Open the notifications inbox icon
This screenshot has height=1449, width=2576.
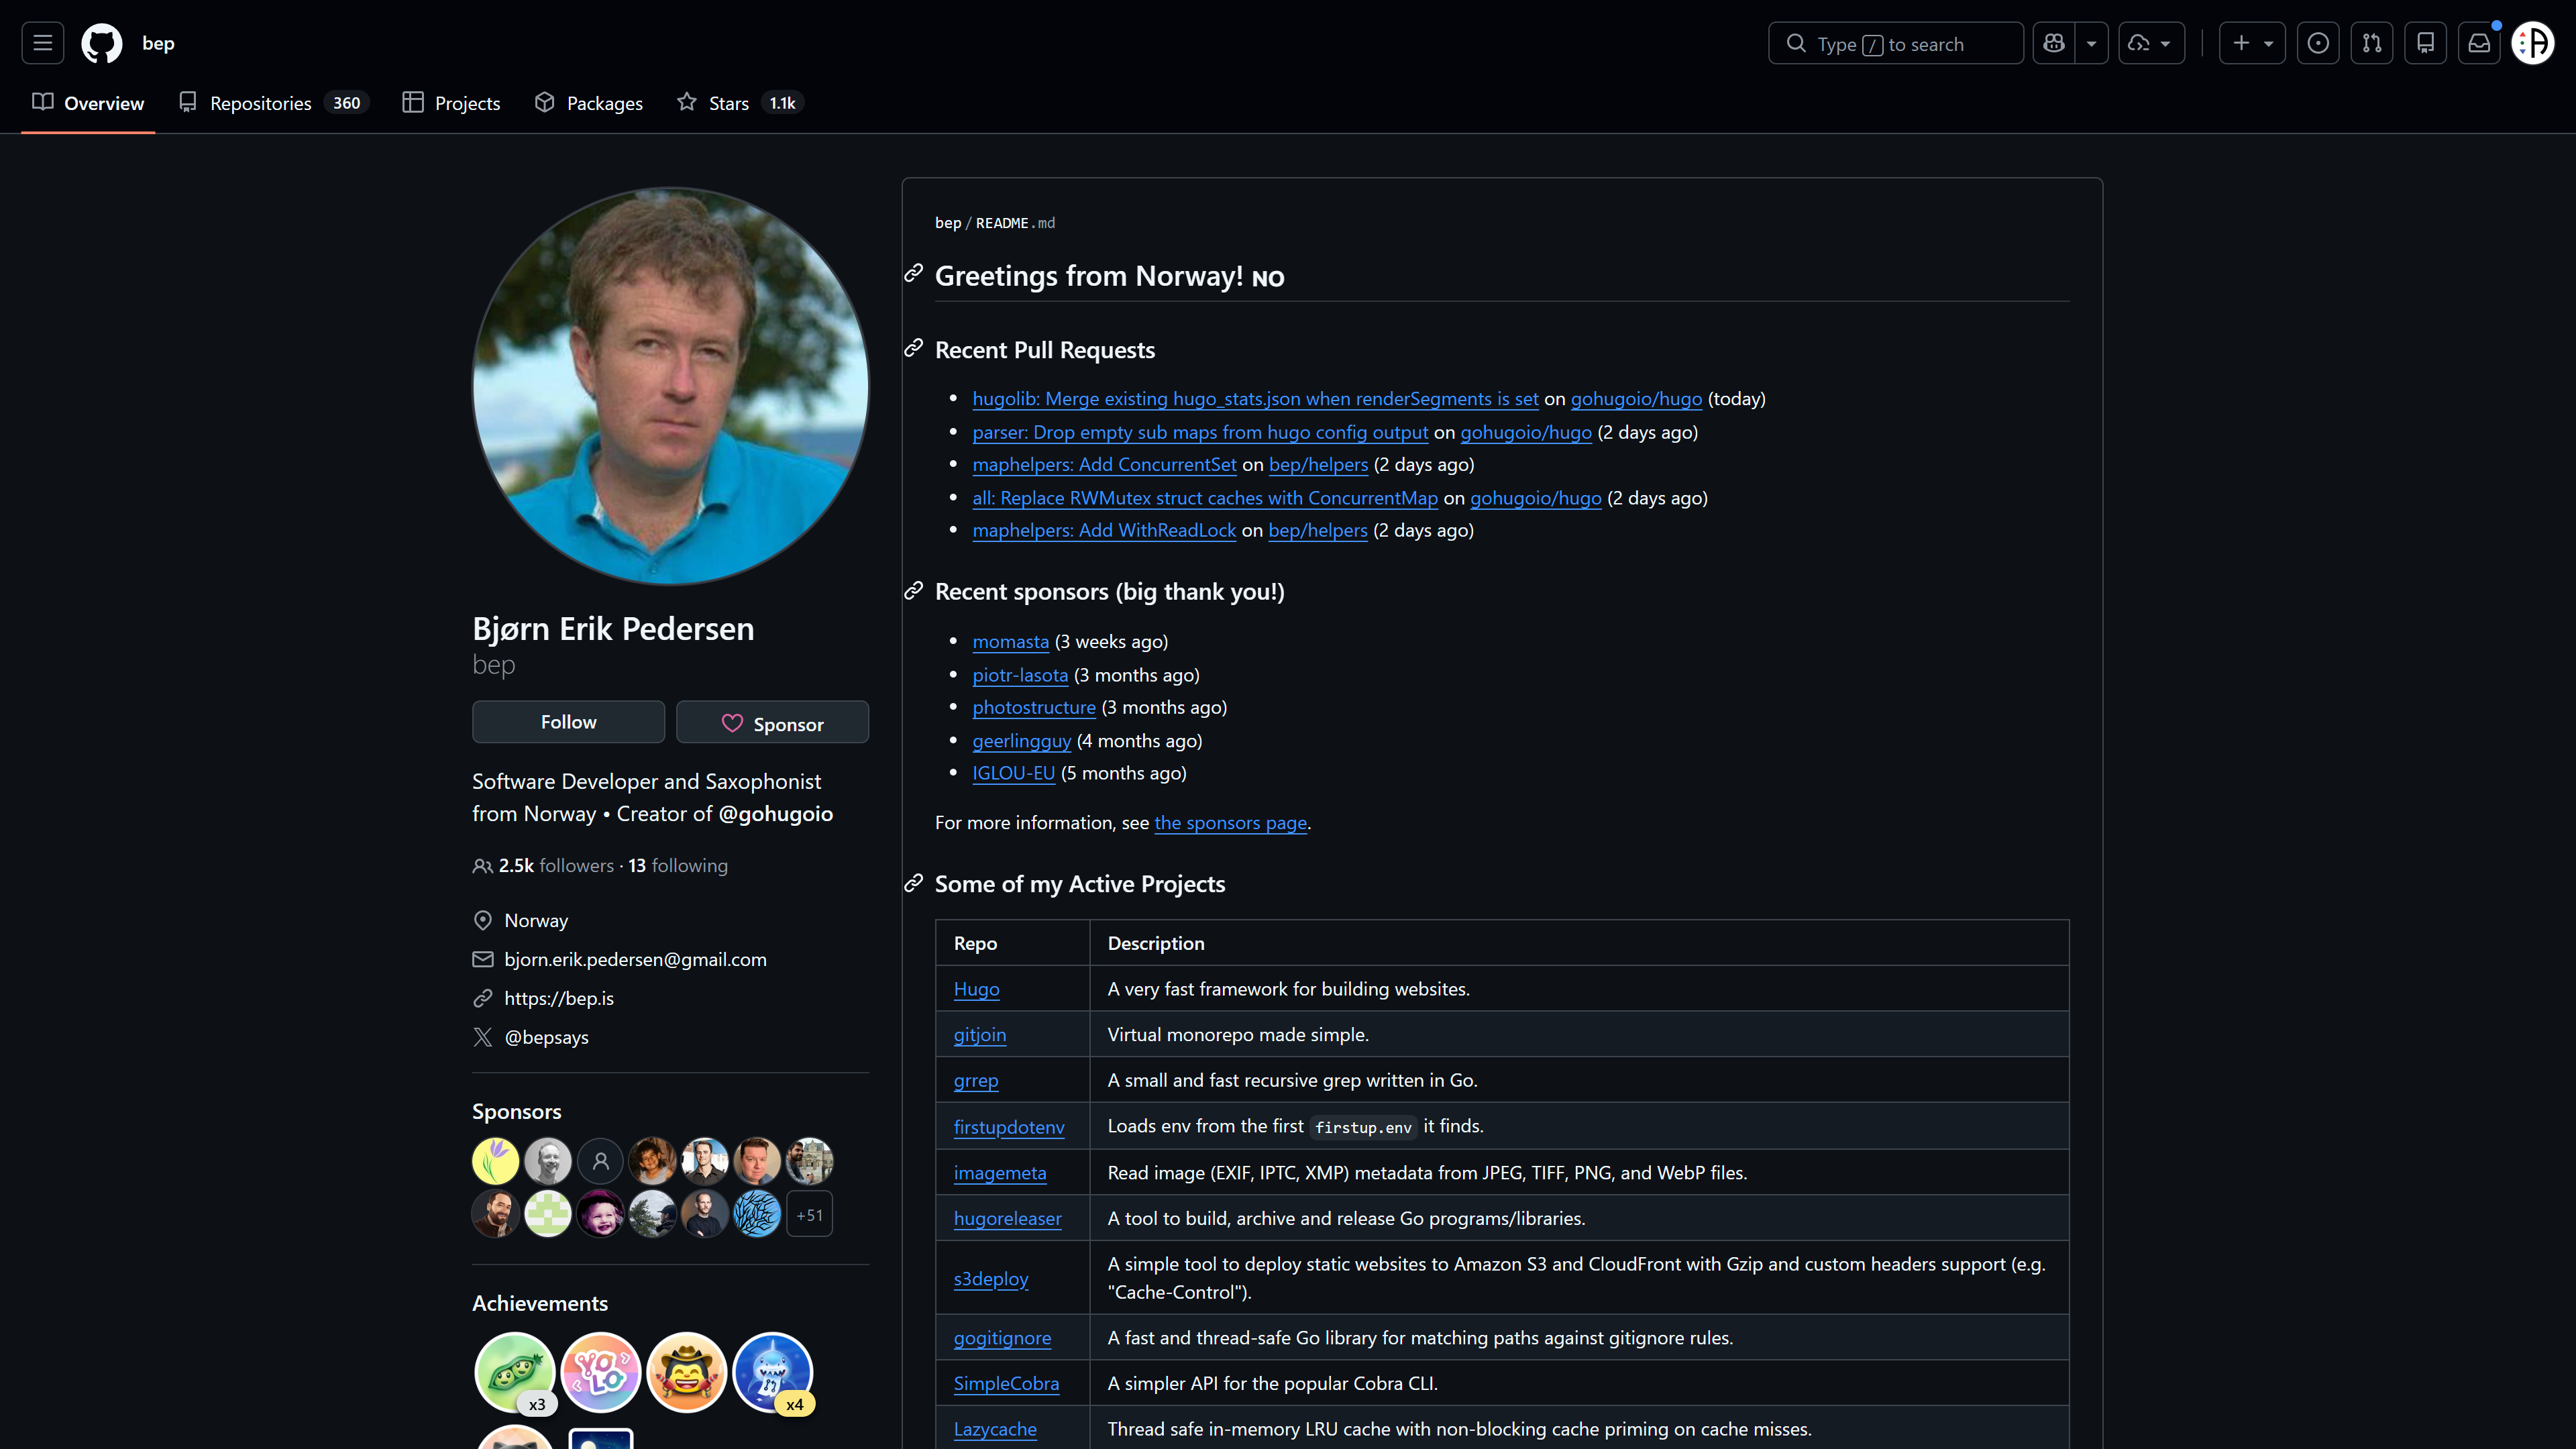[2479, 43]
